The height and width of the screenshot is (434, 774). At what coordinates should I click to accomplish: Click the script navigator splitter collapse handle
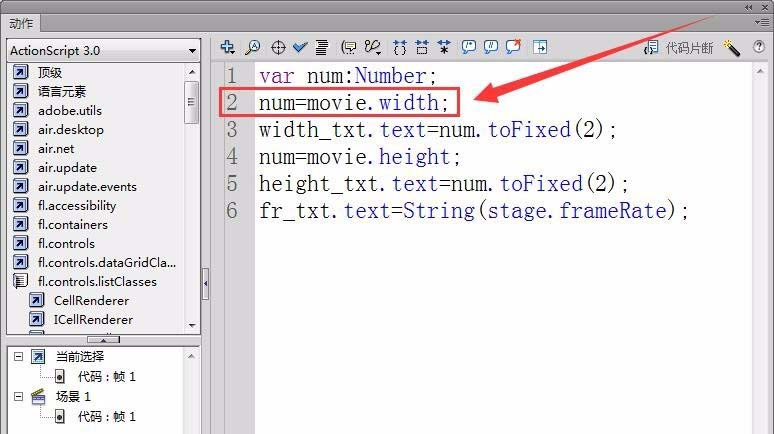point(103,340)
